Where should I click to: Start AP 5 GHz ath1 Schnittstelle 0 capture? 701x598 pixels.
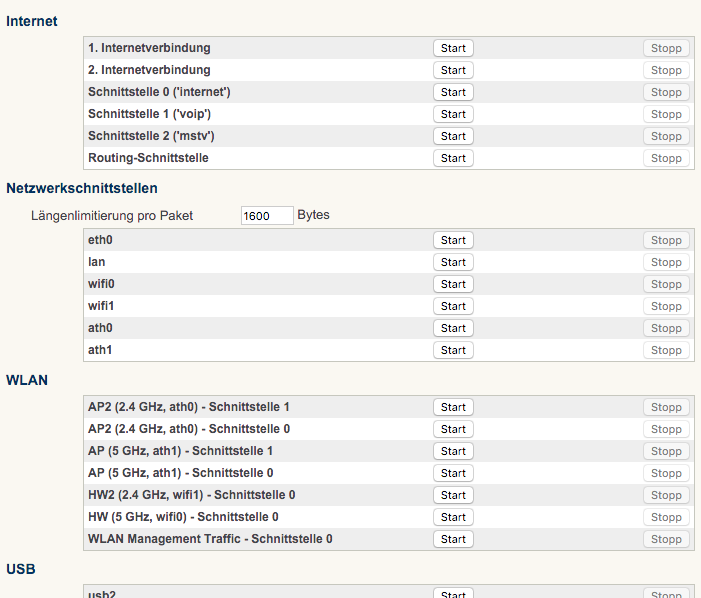(453, 473)
